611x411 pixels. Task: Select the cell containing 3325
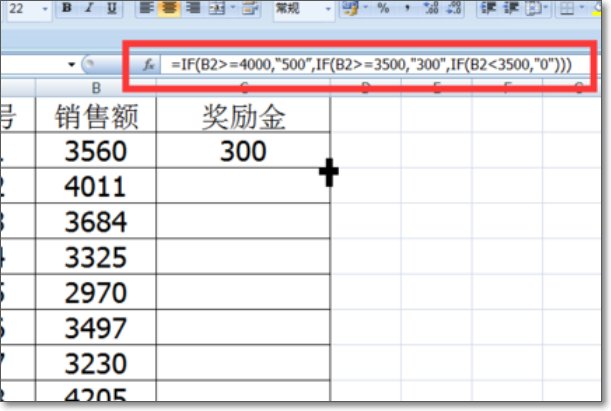tap(96, 257)
